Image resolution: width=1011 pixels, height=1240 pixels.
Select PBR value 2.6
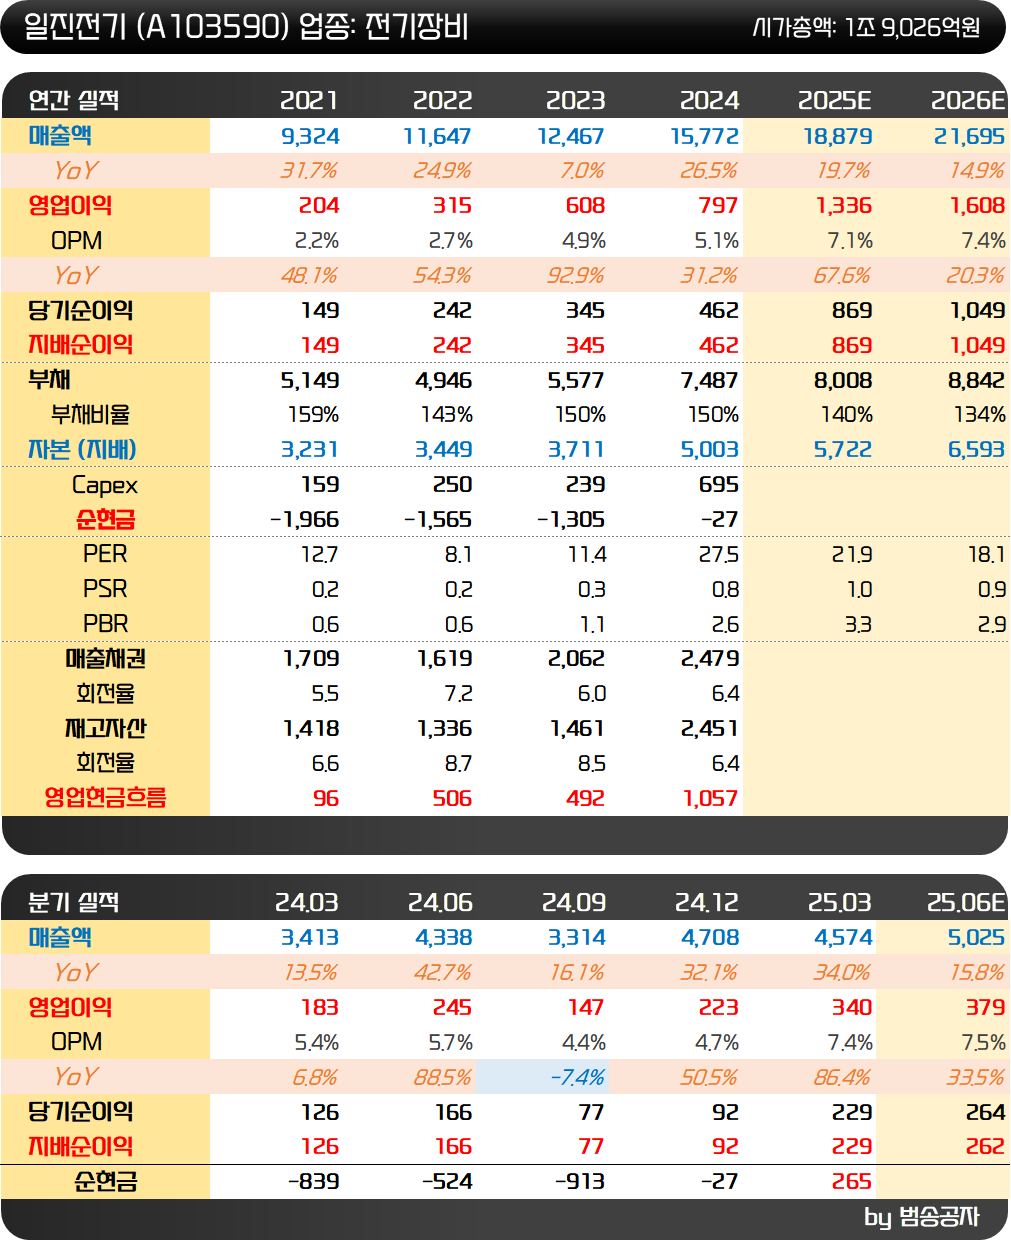click(725, 624)
